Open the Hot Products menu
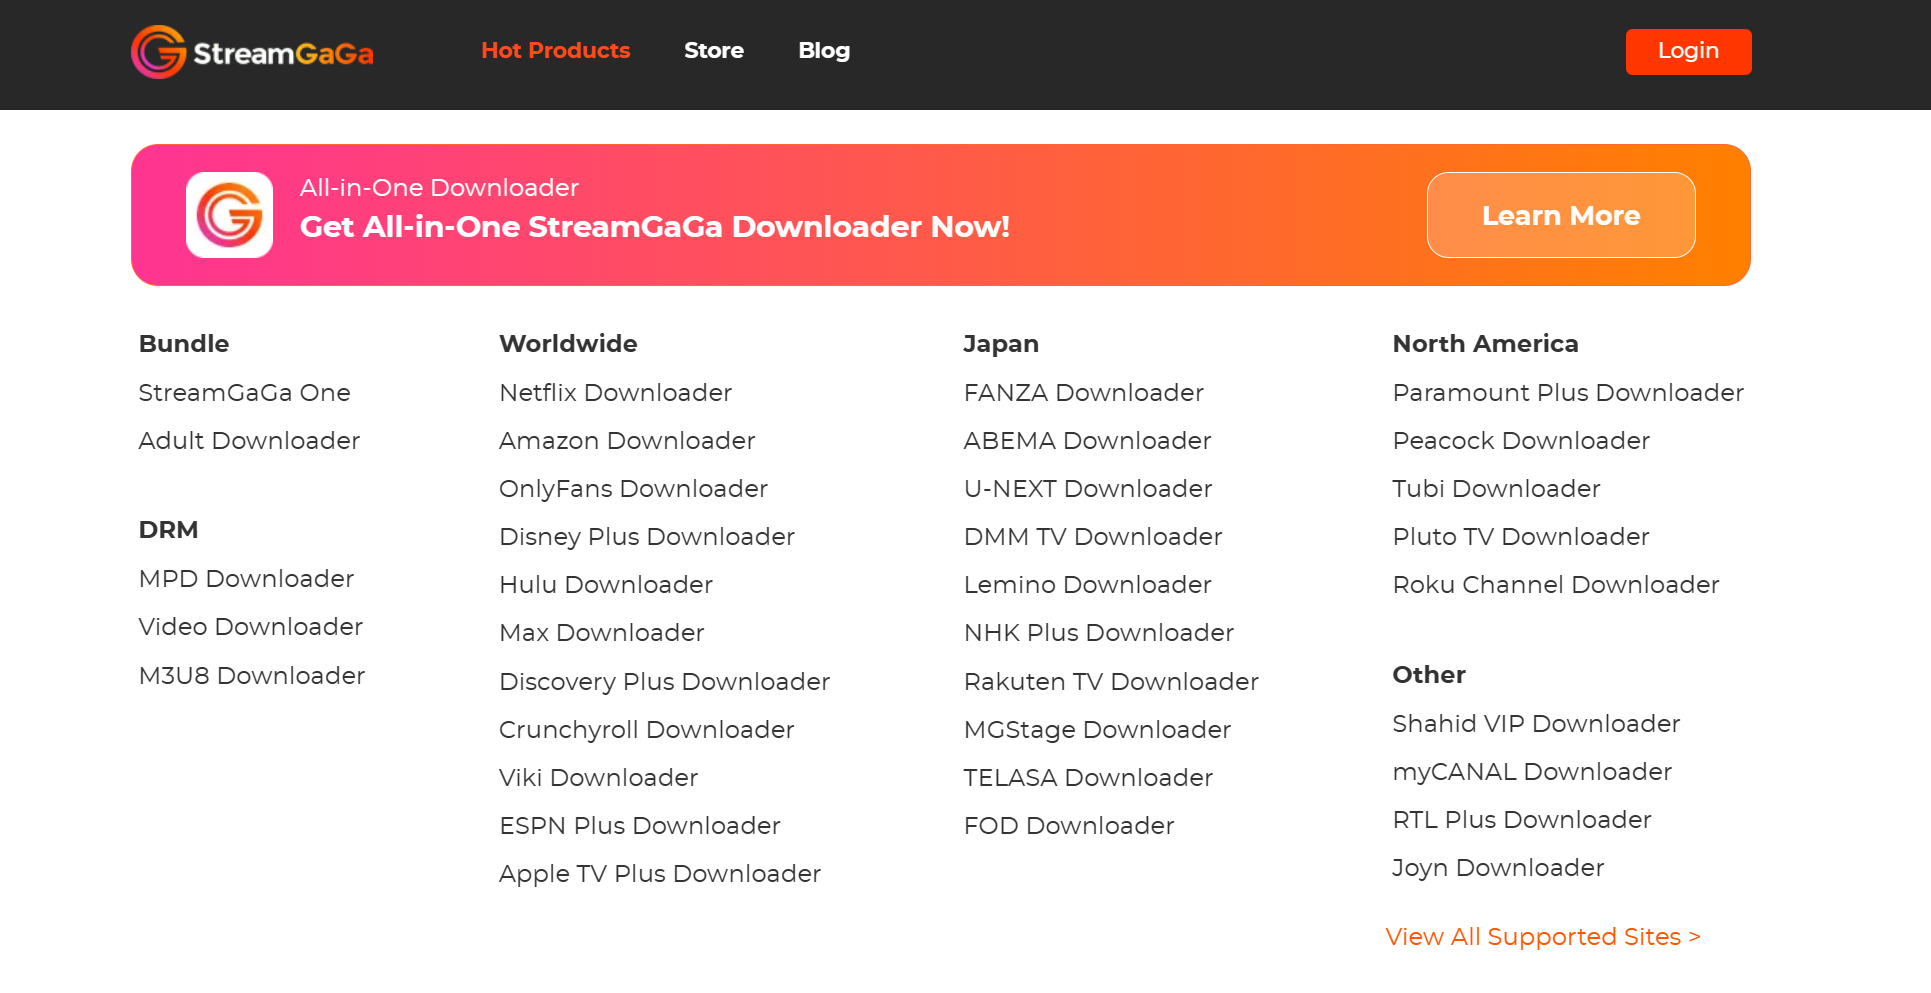Screen dimensions: 1931x993 tap(555, 51)
